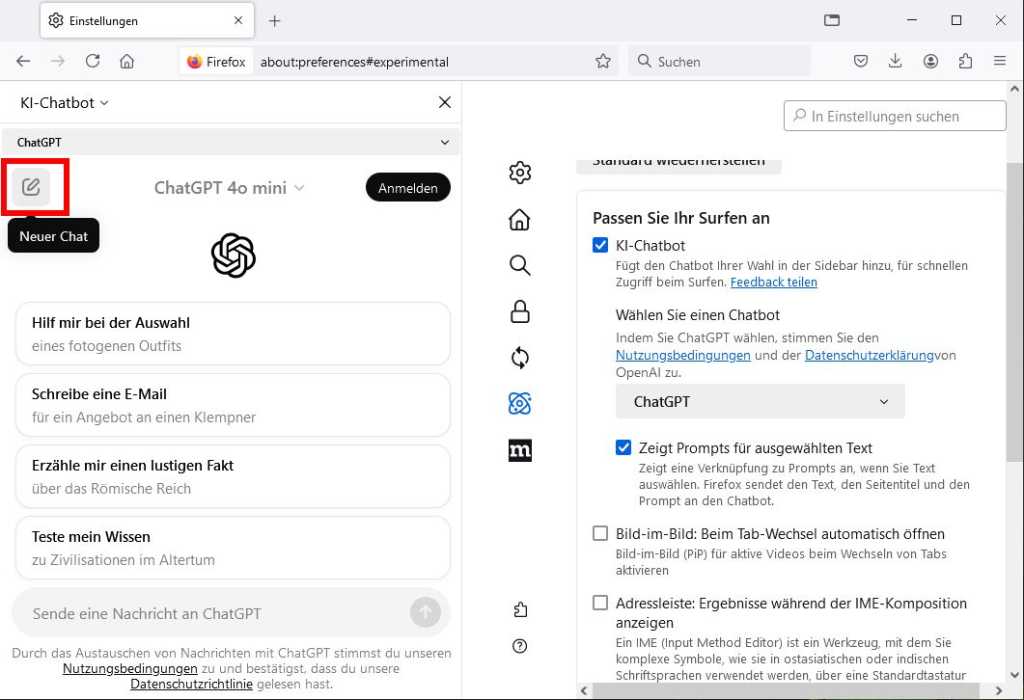Uncheck Zeigt Prompts für ausgewählten Text
The image size is (1024, 700).
coord(623,448)
